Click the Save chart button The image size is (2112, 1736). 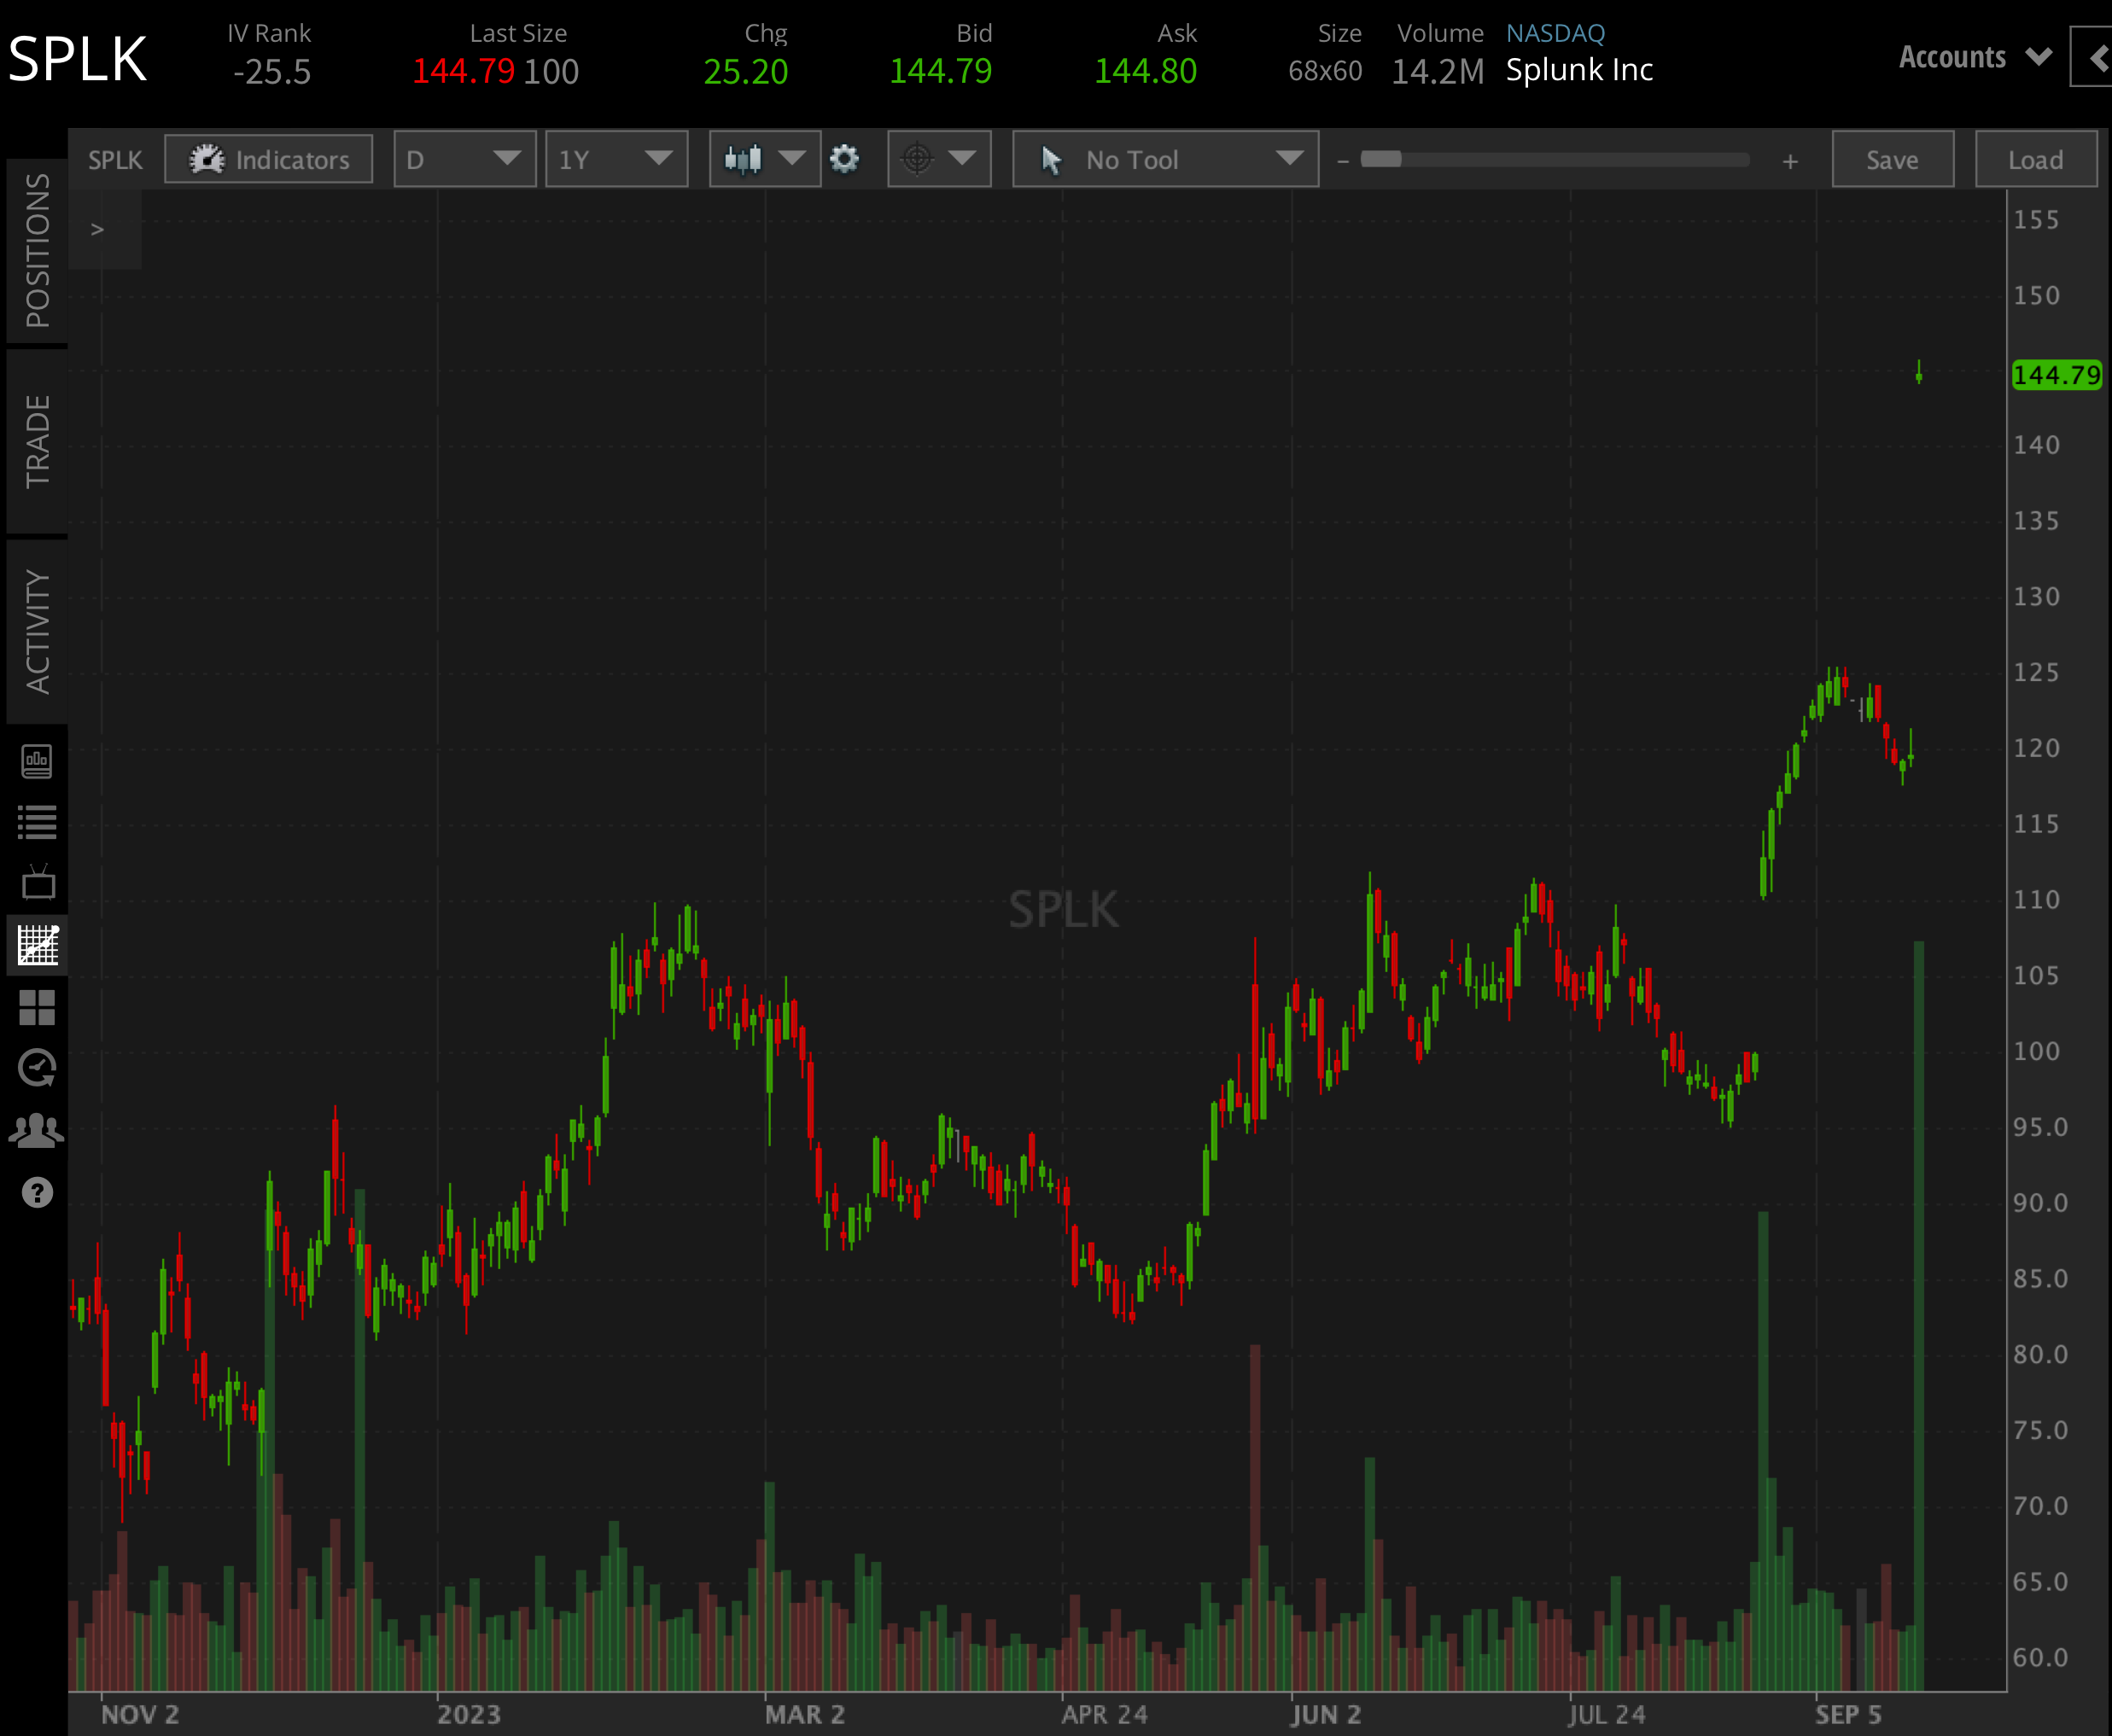(1892, 159)
